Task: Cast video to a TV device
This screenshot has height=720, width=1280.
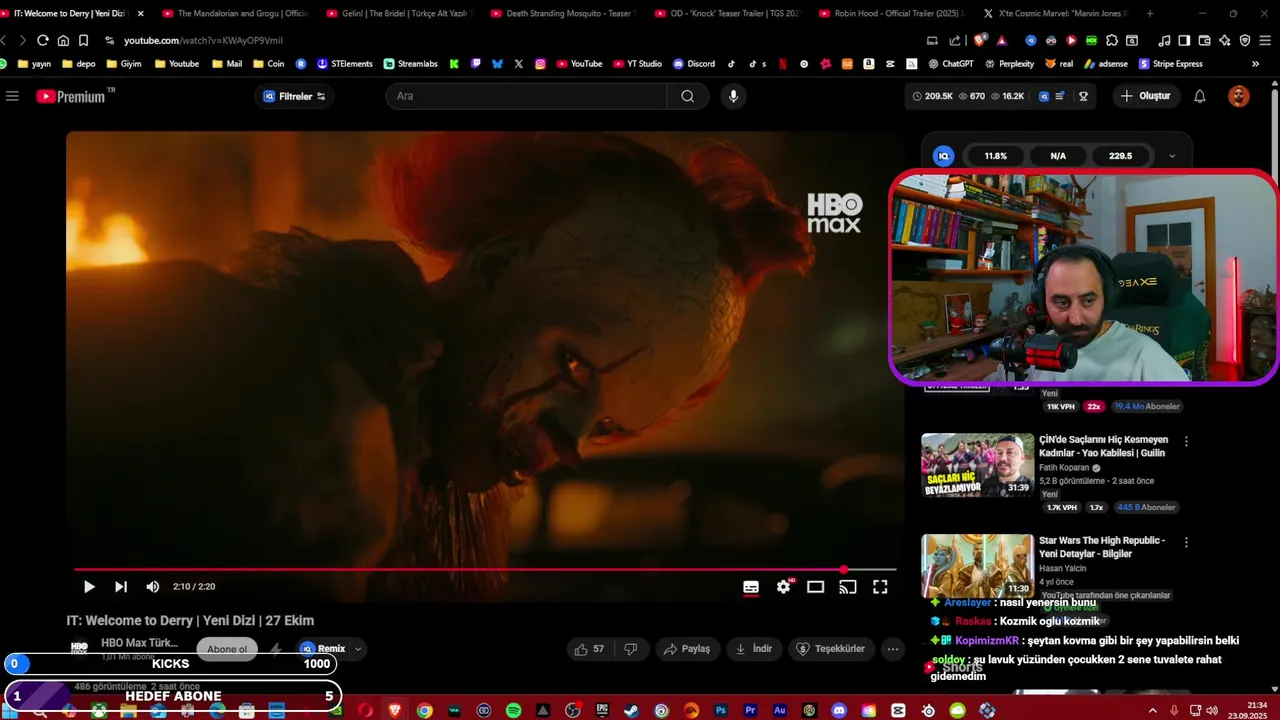Action: pos(848,587)
